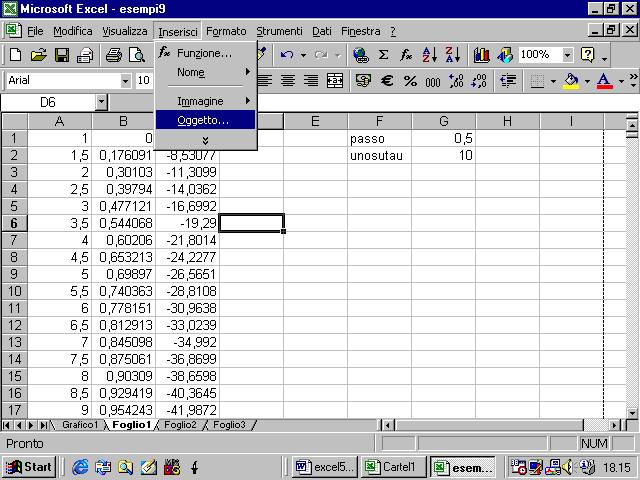Open the Undo history dropdown arrow
640x480 pixels.
[x=303, y=55]
